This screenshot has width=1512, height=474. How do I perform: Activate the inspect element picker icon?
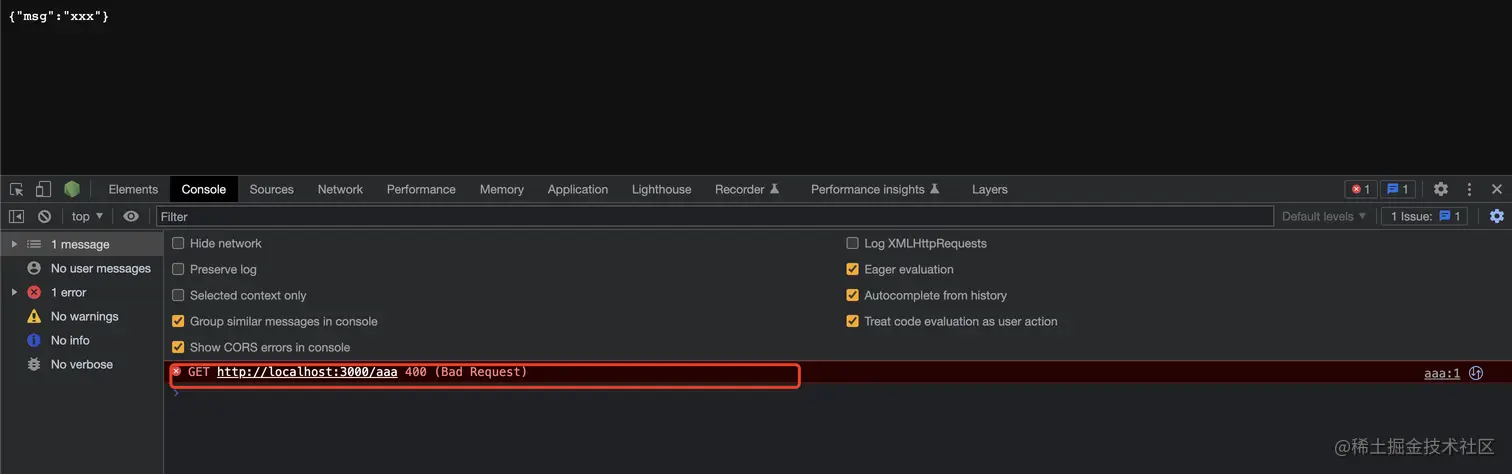pos(17,189)
